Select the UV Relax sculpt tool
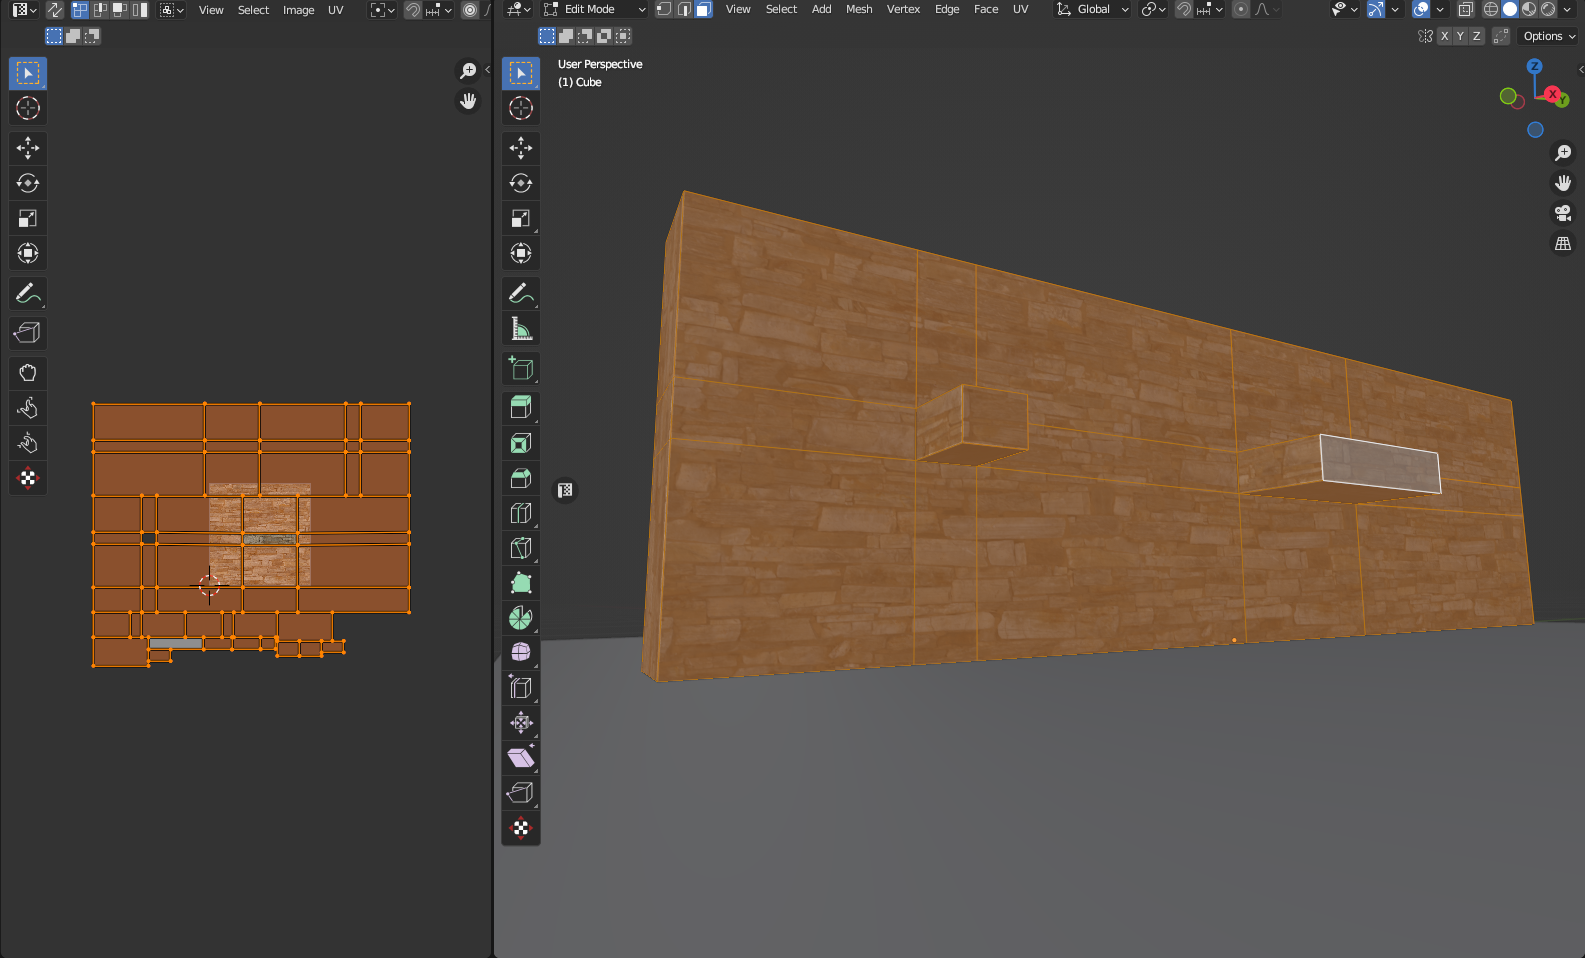Viewport: 1585px width, 958px height. click(28, 408)
